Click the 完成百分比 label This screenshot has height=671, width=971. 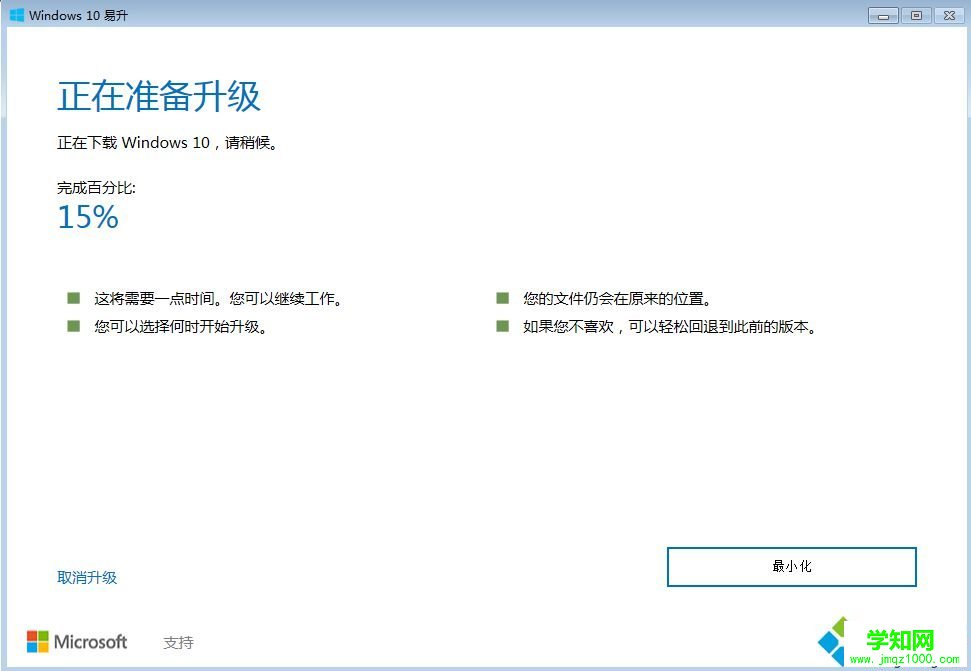[94, 186]
